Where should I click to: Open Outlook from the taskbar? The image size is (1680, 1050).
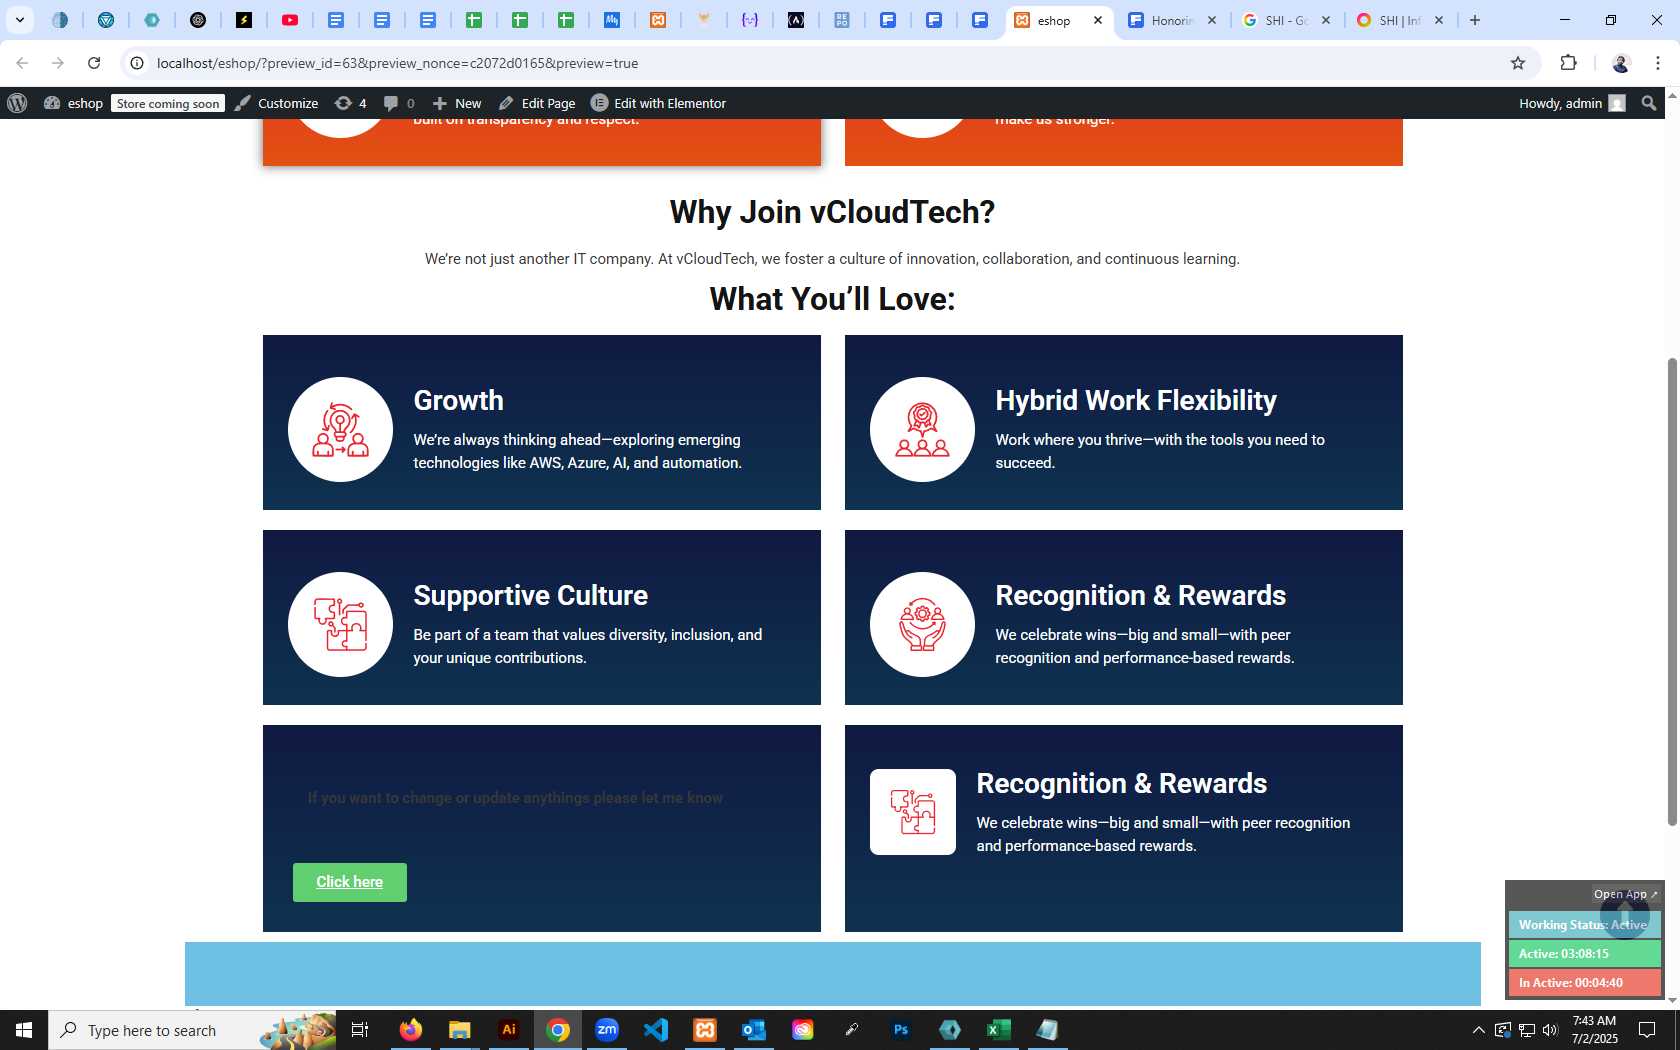[754, 1030]
